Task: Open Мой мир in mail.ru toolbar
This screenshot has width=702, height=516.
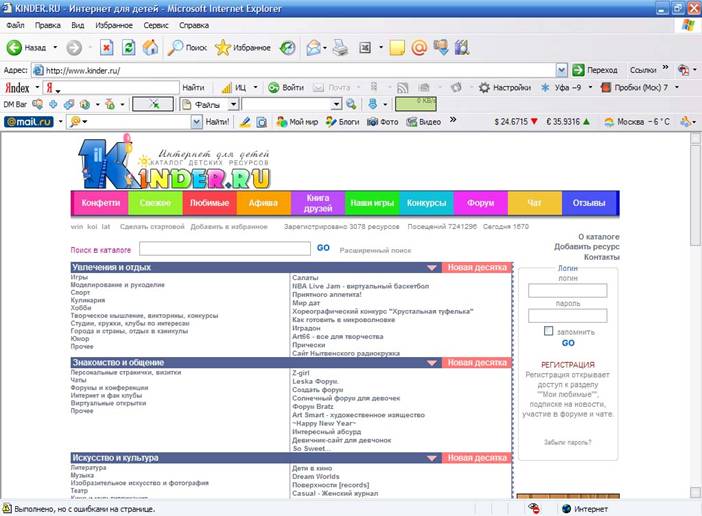Action: pos(297,122)
